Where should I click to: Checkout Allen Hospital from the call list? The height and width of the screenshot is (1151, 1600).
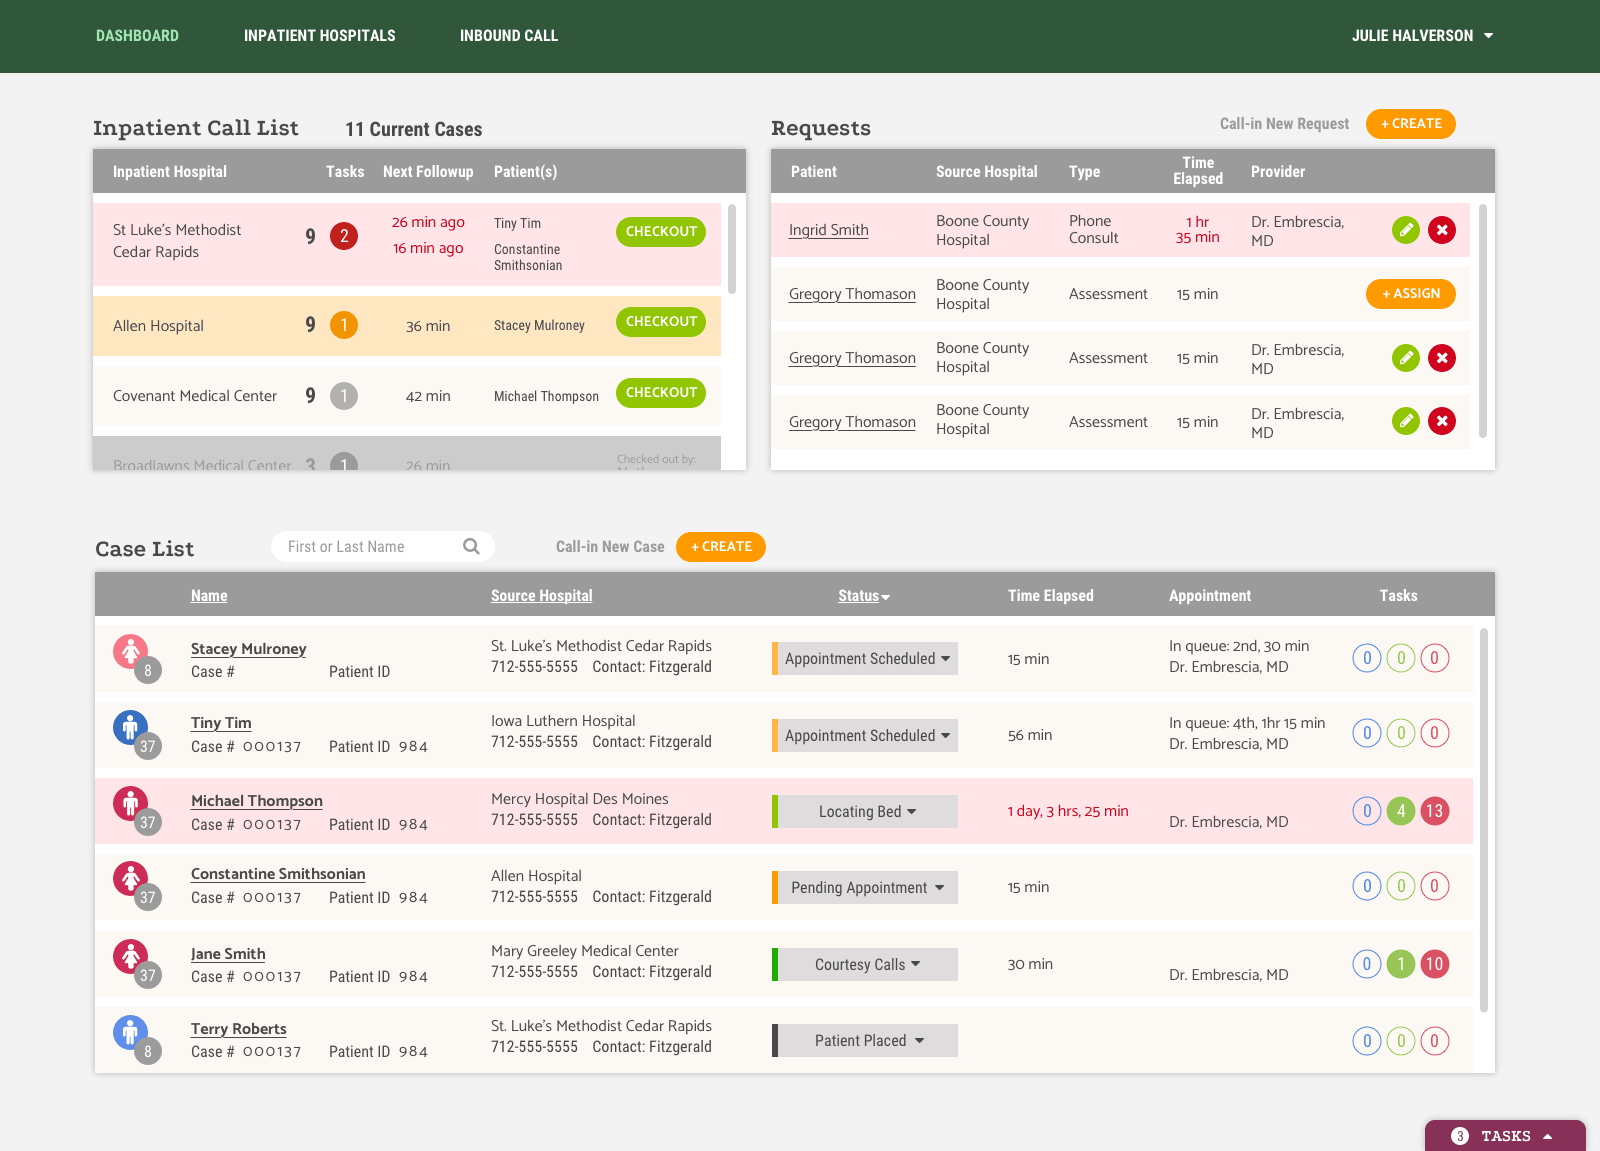660,321
